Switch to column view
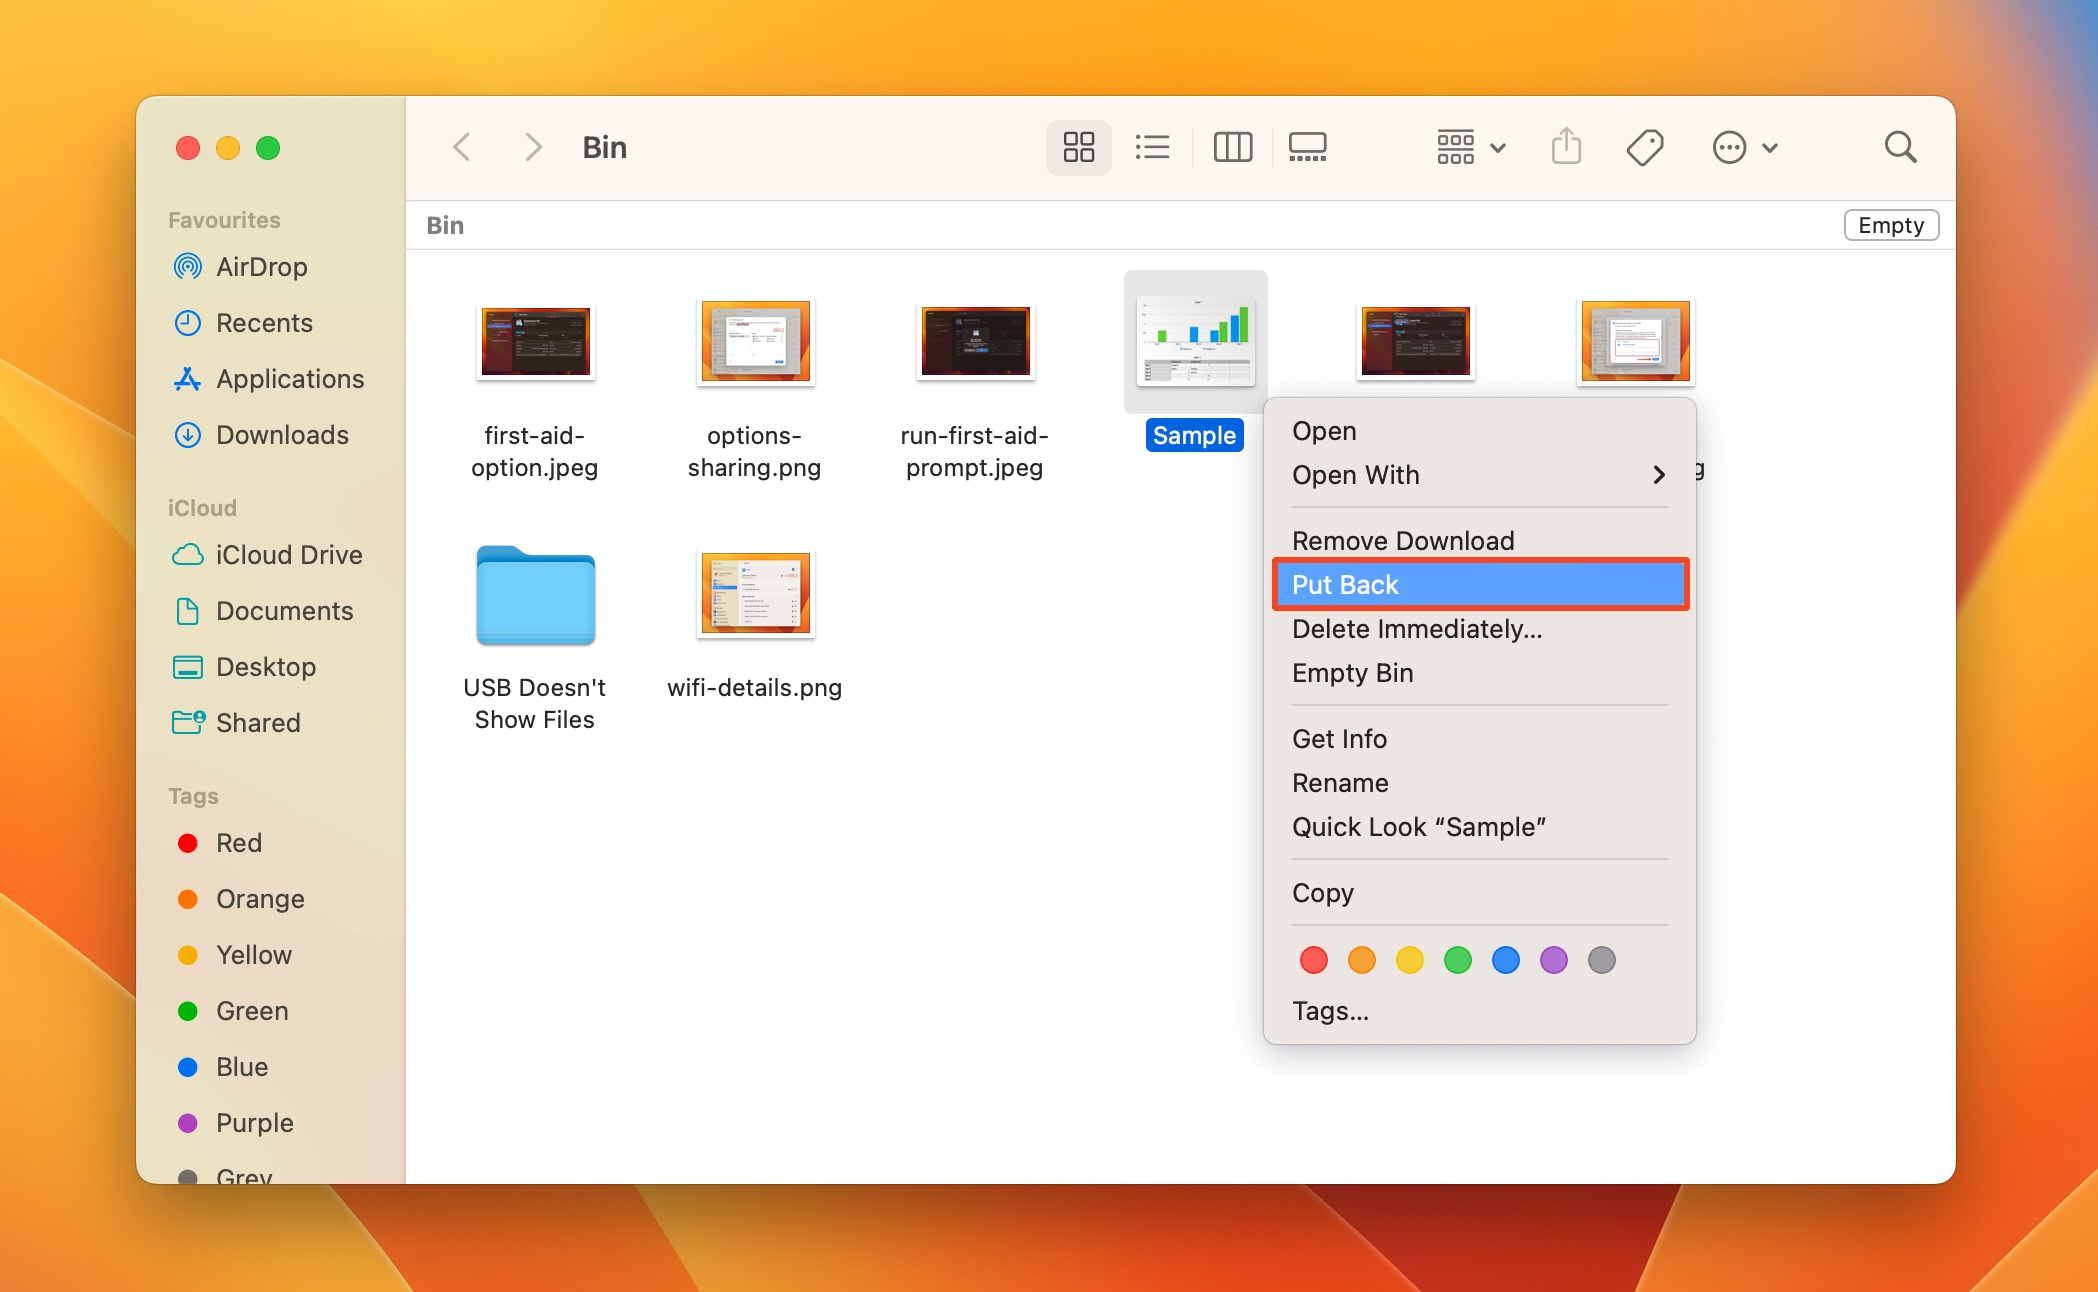 (1232, 148)
